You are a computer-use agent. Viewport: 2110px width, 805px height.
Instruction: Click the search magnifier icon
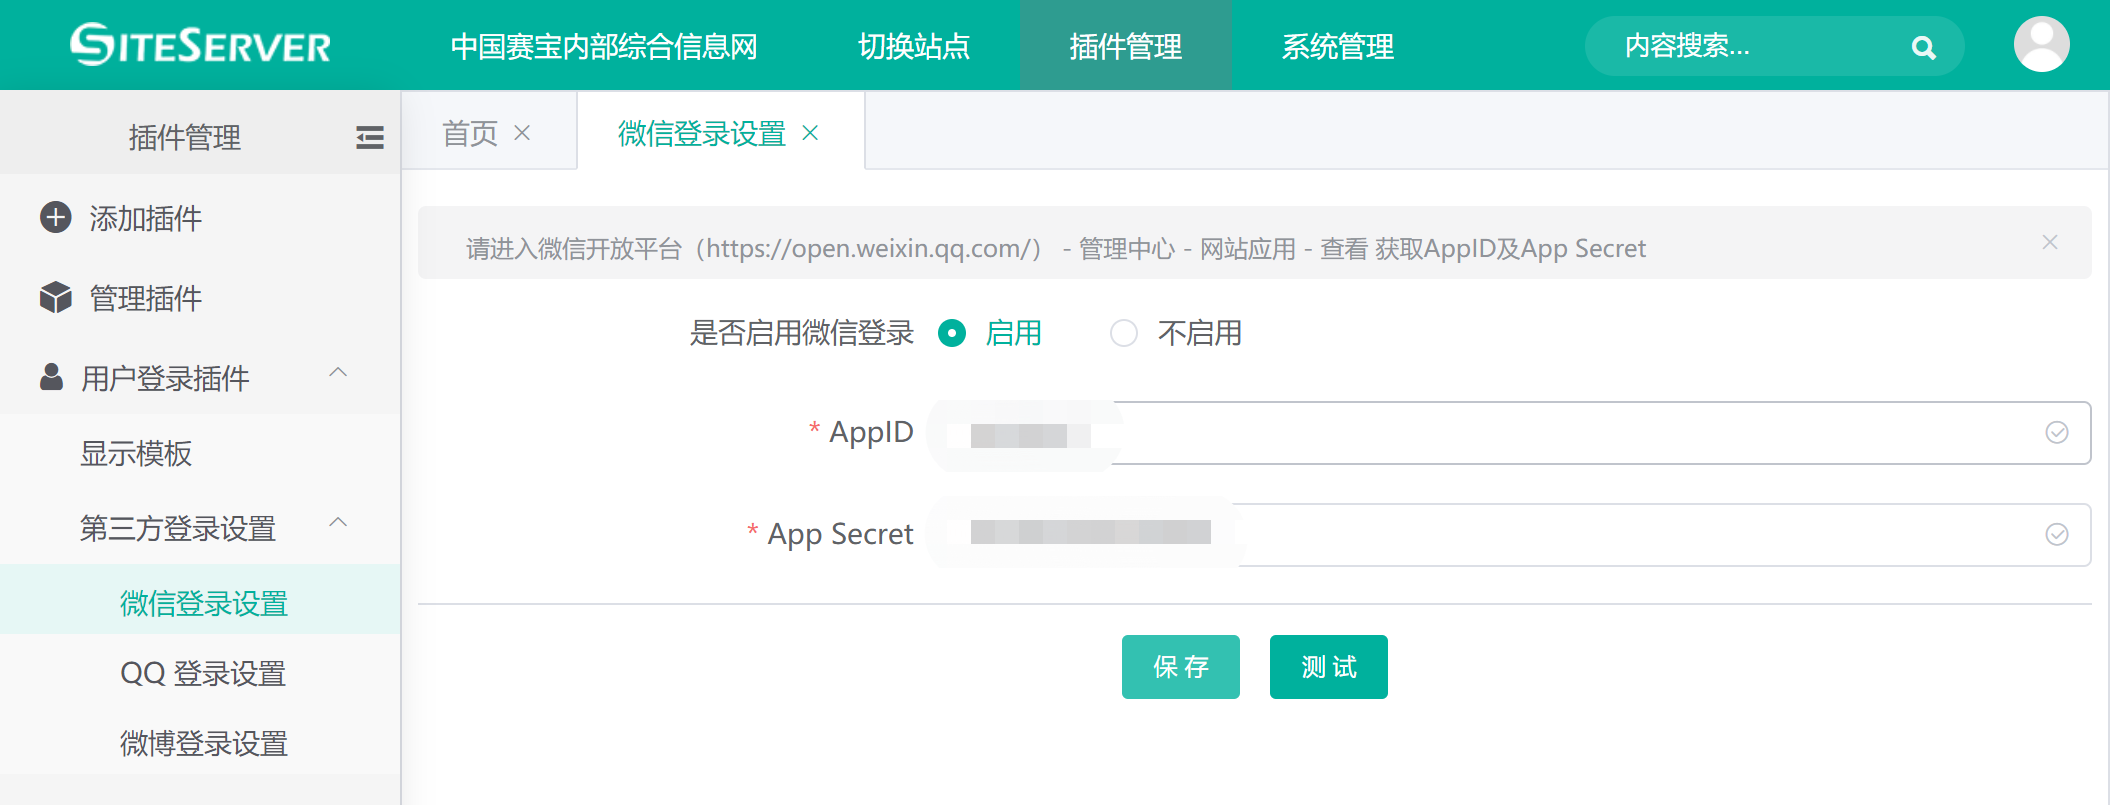pyautogui.click(x=1923, y=47)
